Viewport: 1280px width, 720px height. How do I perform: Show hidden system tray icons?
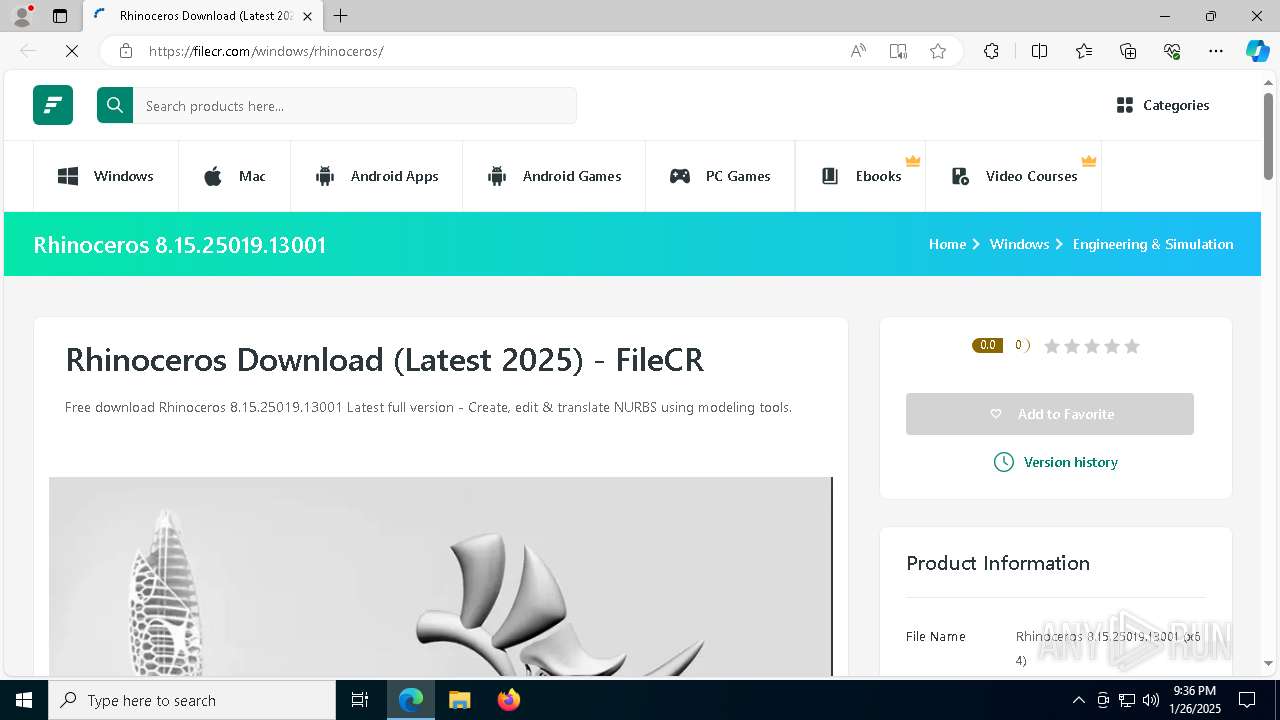pos(1078,700)
